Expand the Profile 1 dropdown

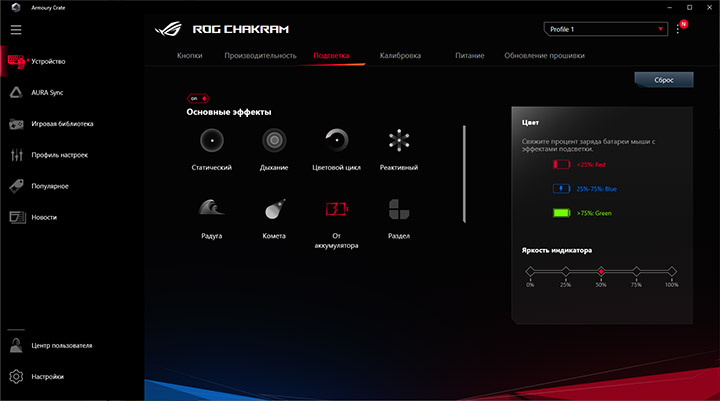[x=606, y=29]
